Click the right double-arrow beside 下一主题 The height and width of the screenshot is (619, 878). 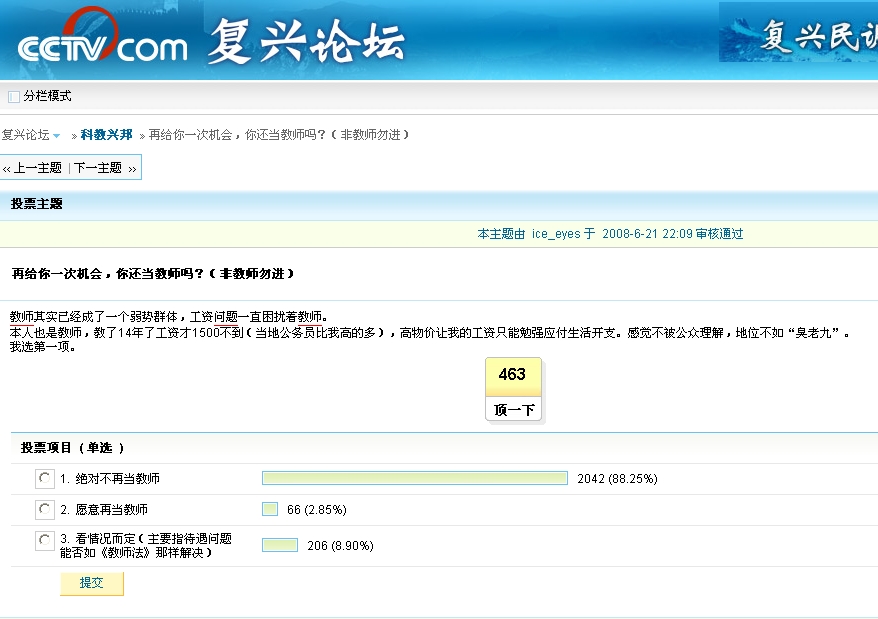[x=132, y=169]
